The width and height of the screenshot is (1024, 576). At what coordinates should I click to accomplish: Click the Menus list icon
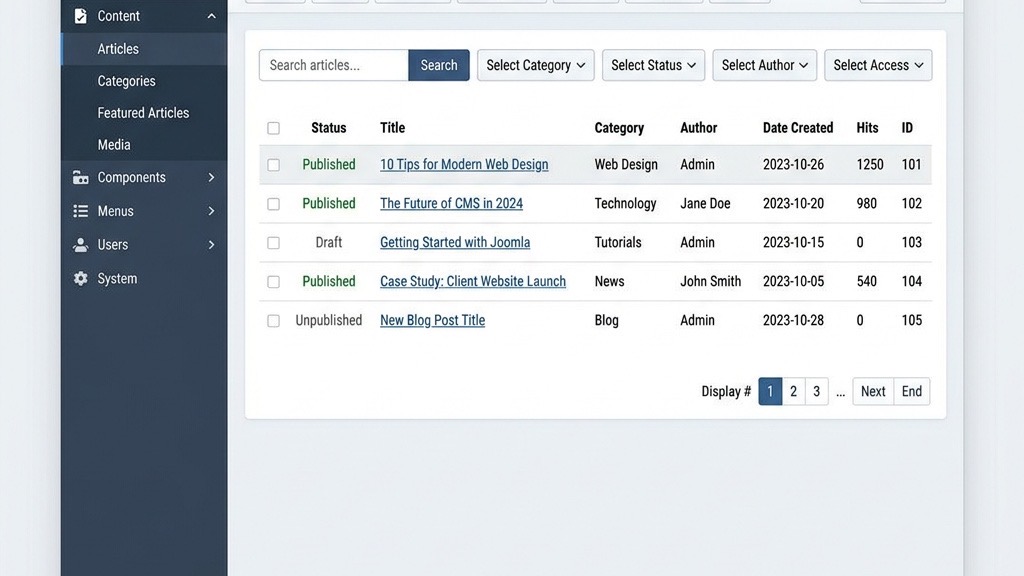tap(81, 212)
